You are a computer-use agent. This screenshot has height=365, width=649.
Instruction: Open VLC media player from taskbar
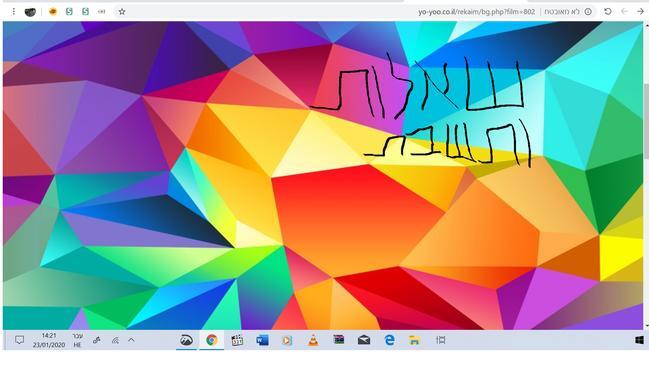313,340
